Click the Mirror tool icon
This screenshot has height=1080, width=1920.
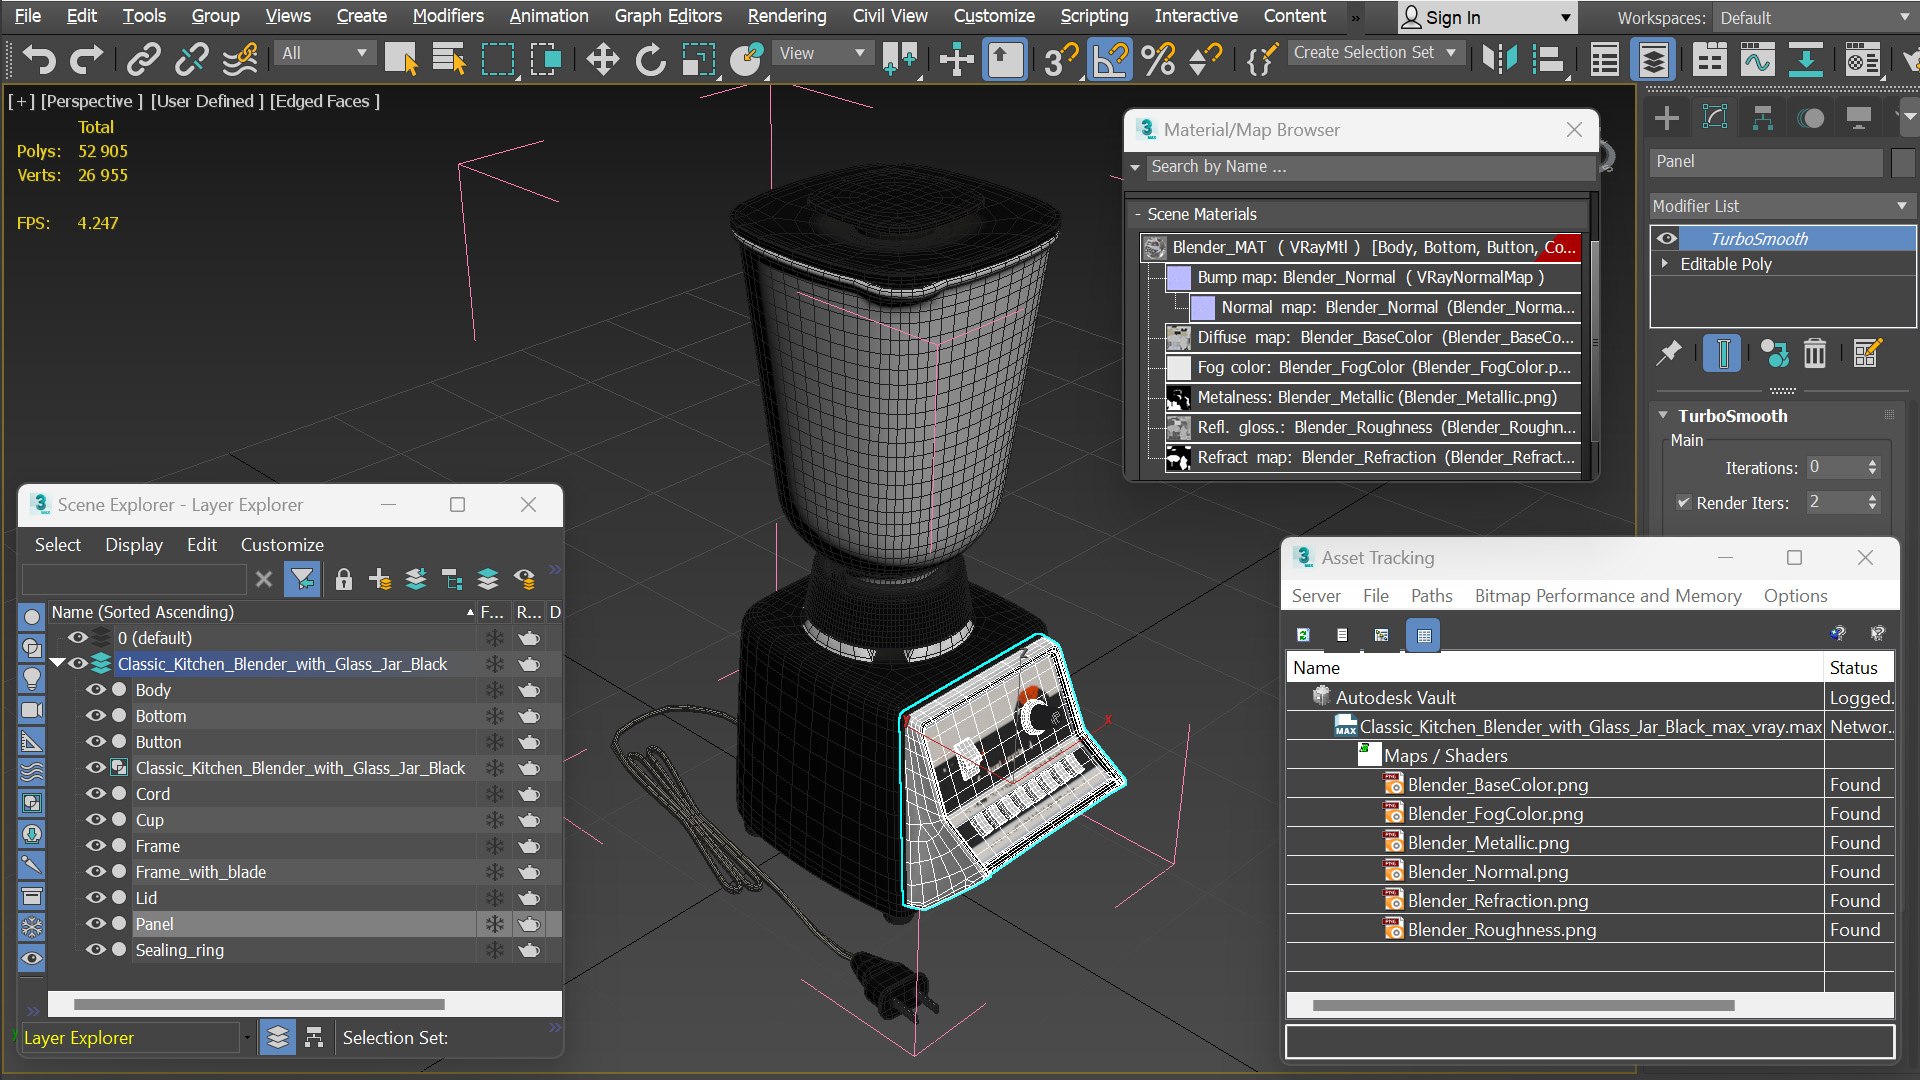coord(1500,60)
